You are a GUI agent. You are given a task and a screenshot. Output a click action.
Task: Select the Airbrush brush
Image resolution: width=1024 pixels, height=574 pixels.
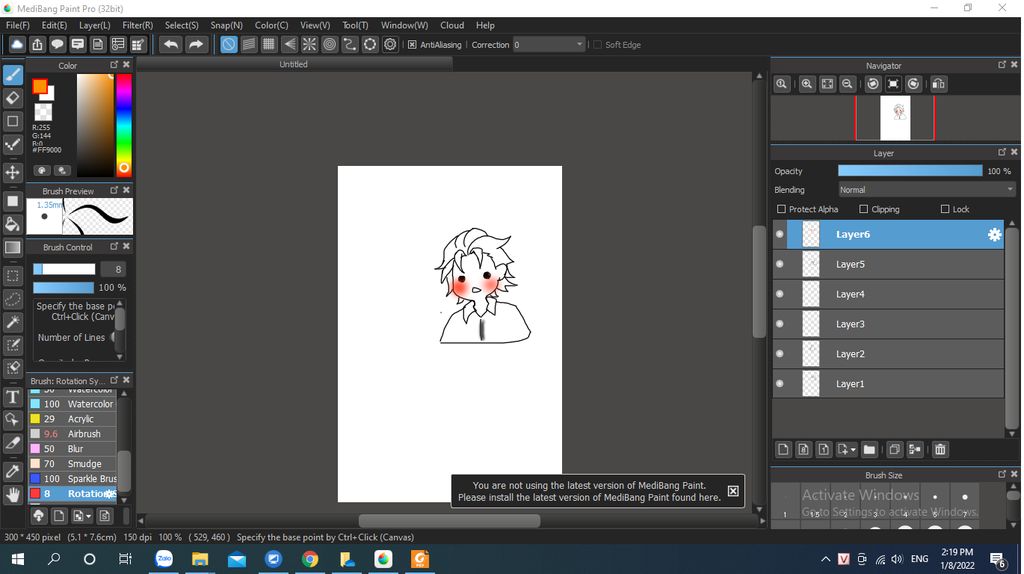[x=72, y=434]
